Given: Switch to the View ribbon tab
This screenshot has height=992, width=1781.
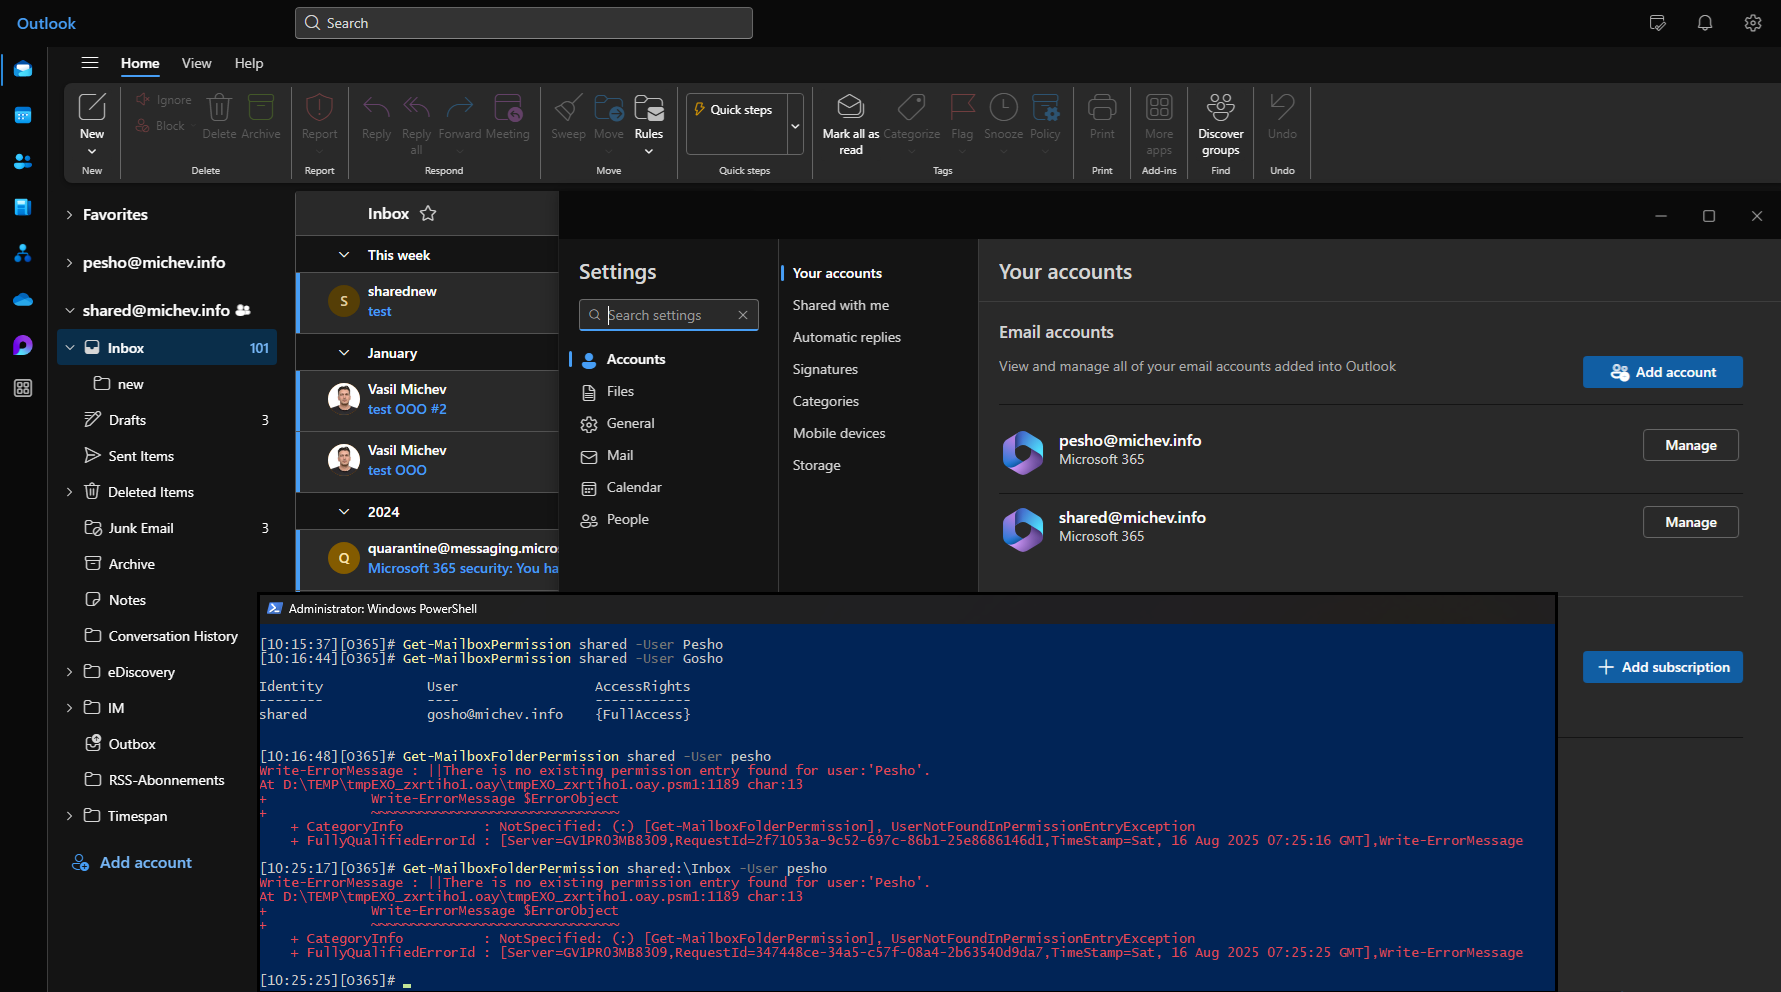Looking at the screenshot, I should coord(196,63).
